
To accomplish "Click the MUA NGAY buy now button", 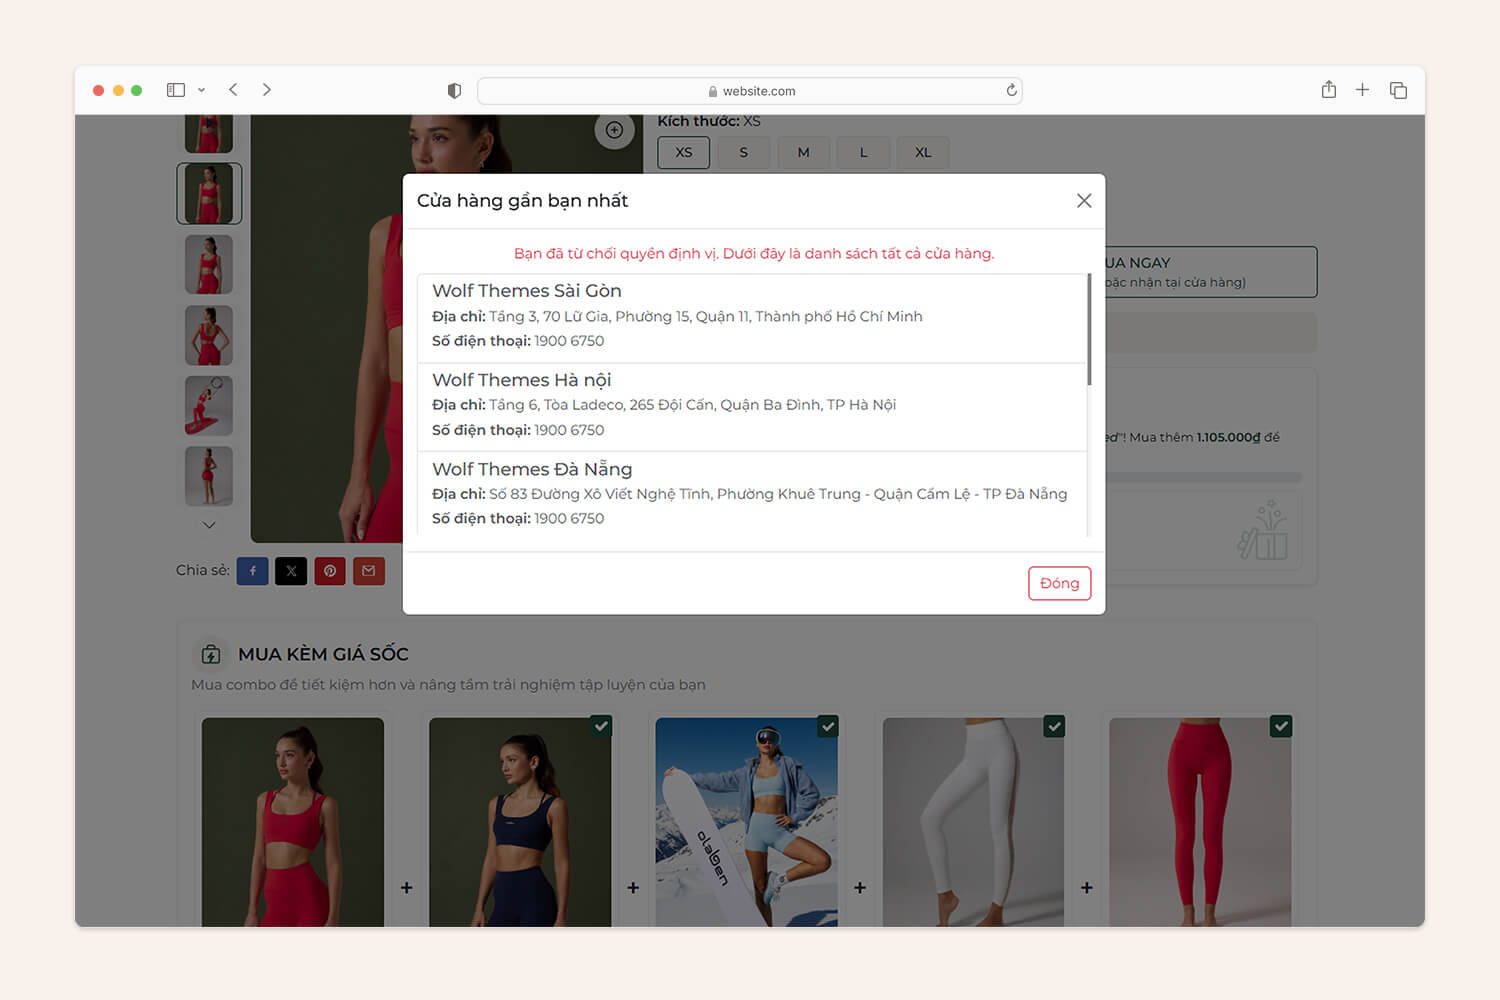I will click(1211, 272).
